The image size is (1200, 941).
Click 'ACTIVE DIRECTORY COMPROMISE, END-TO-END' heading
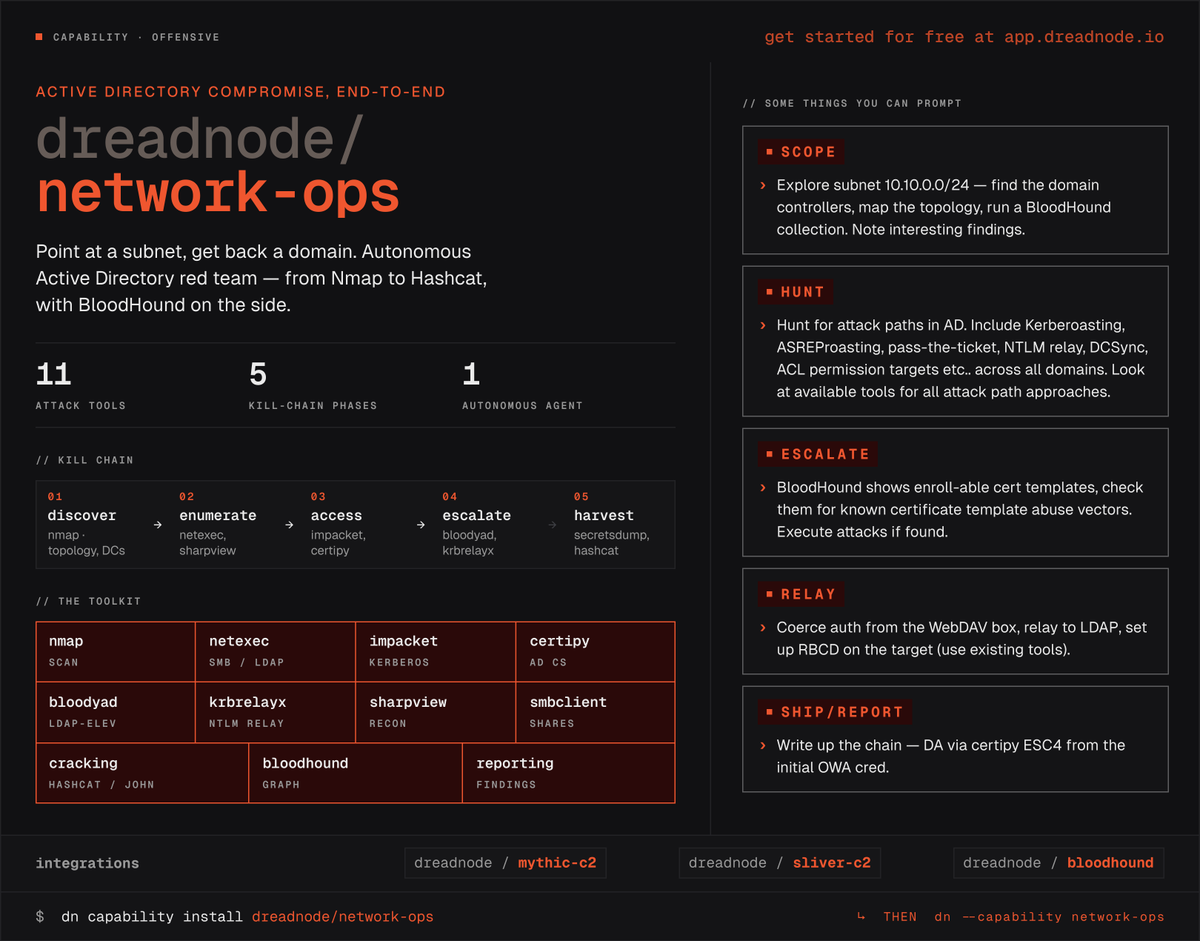[x=240, y=92]
